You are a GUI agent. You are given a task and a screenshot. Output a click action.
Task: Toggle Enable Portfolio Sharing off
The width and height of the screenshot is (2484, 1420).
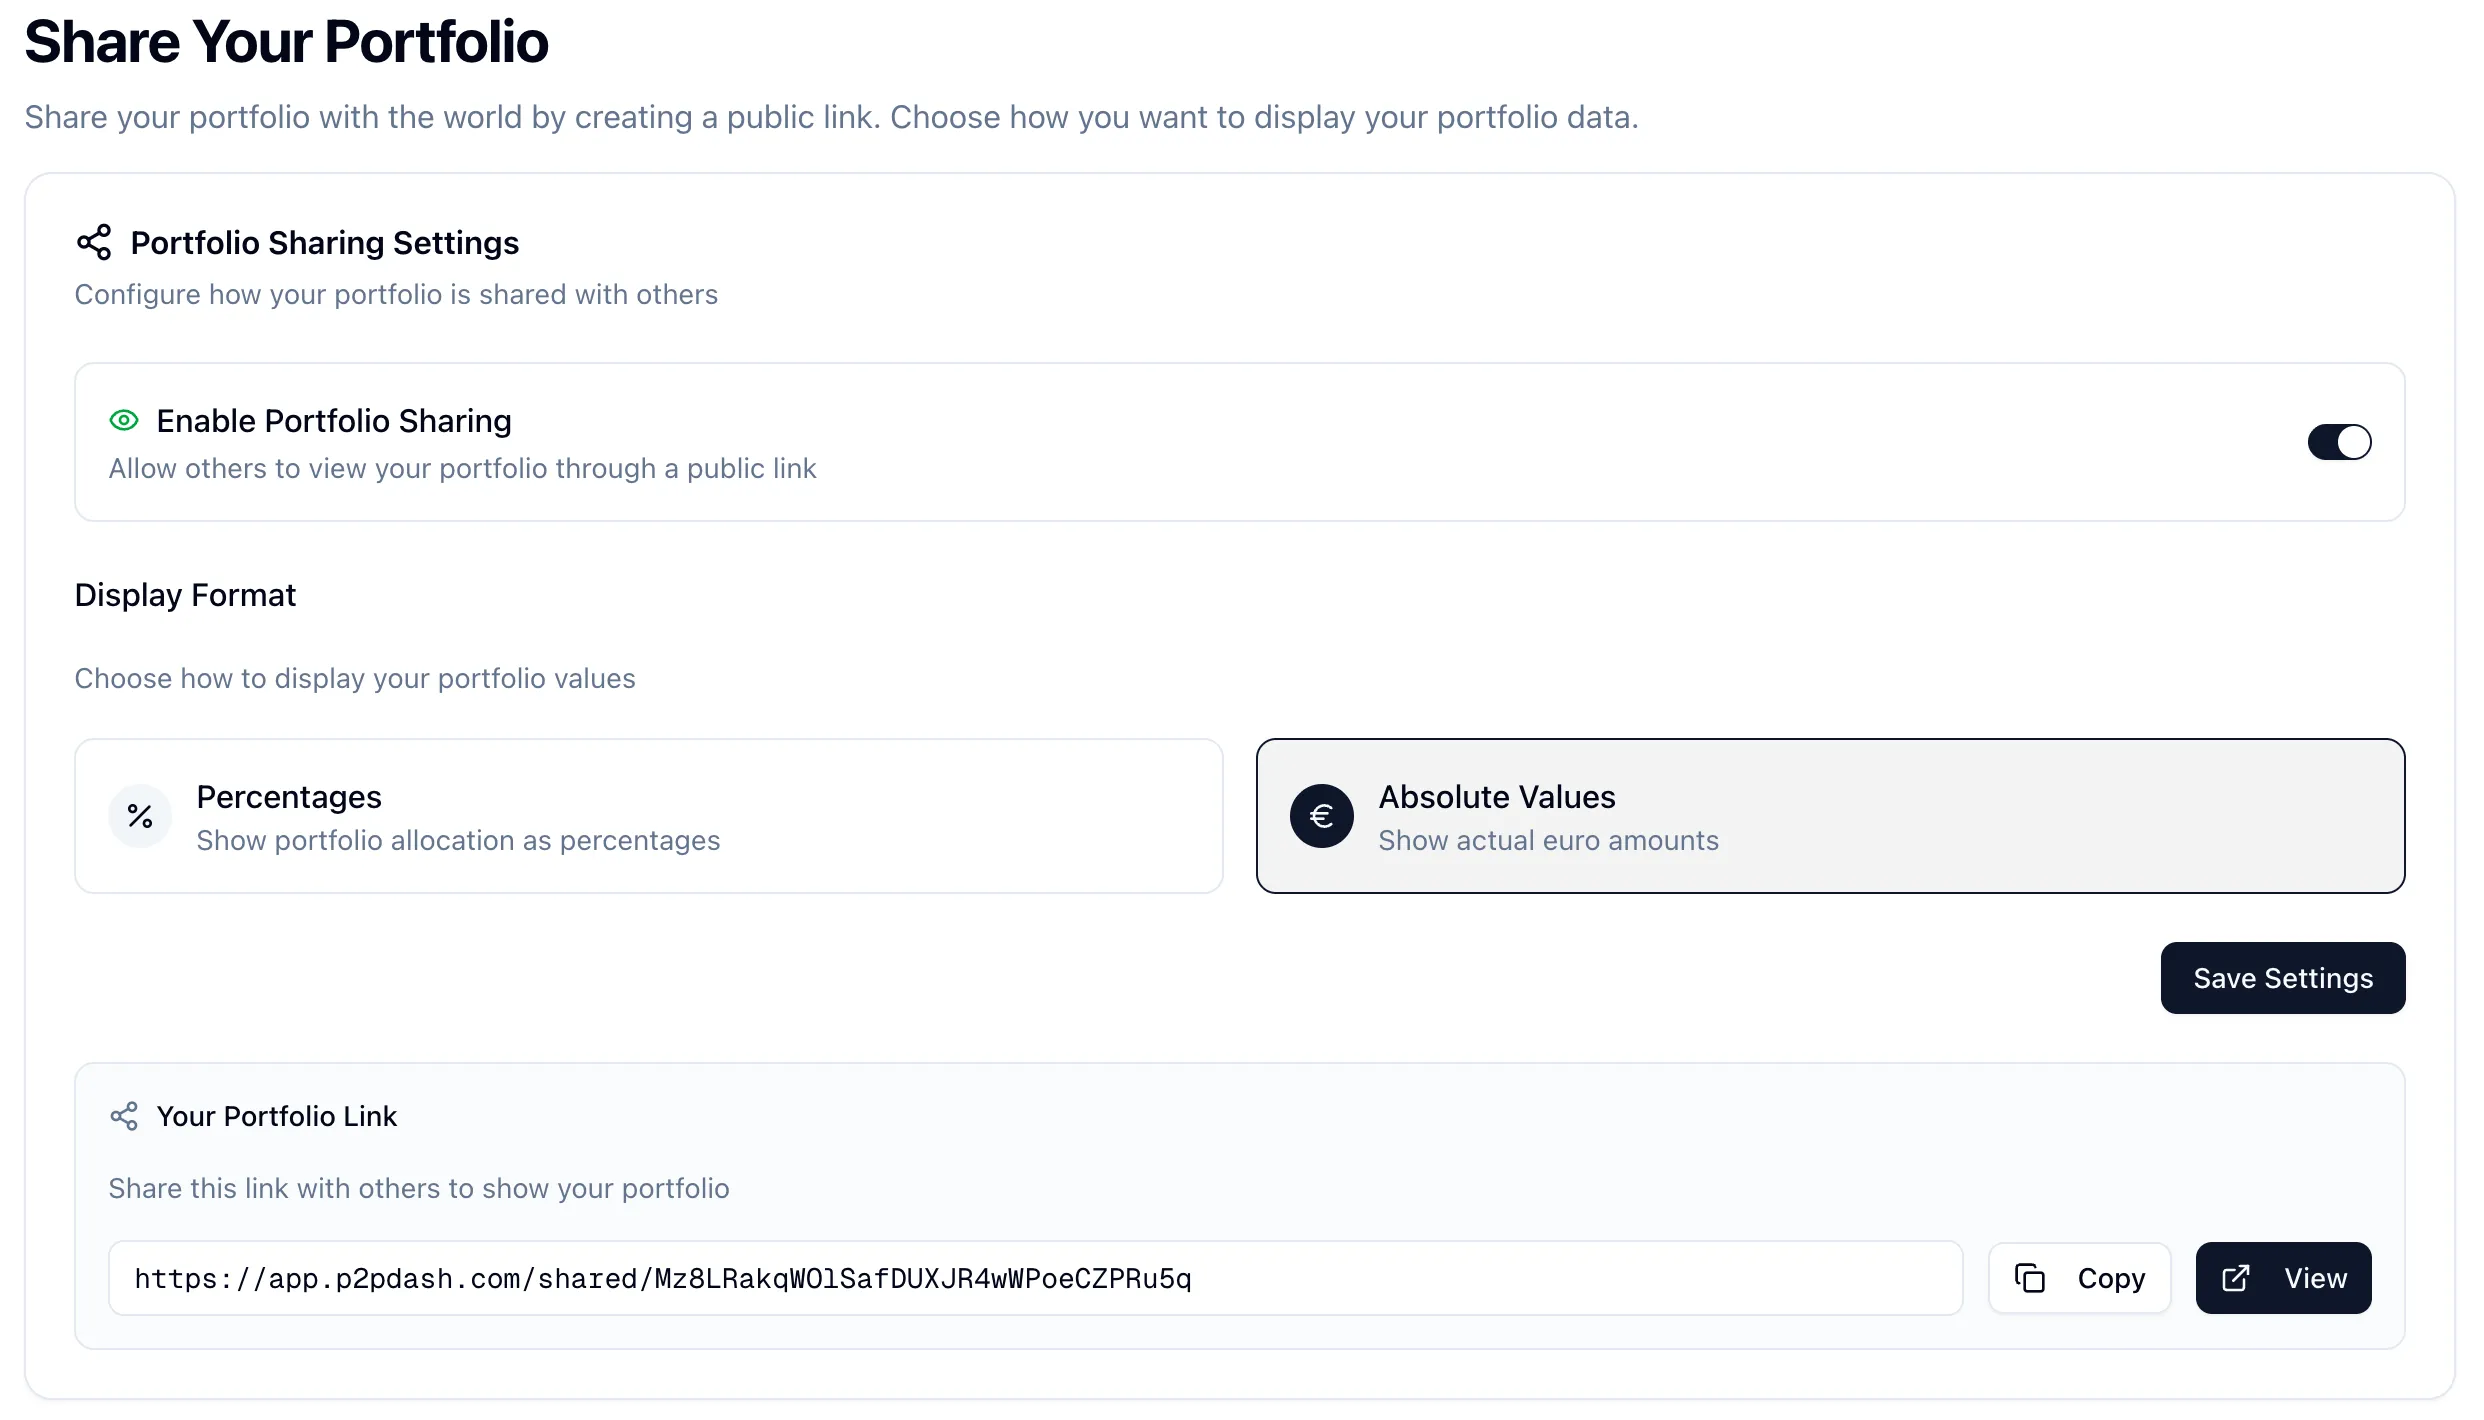pyautogui.click(x=2339, y=441)
